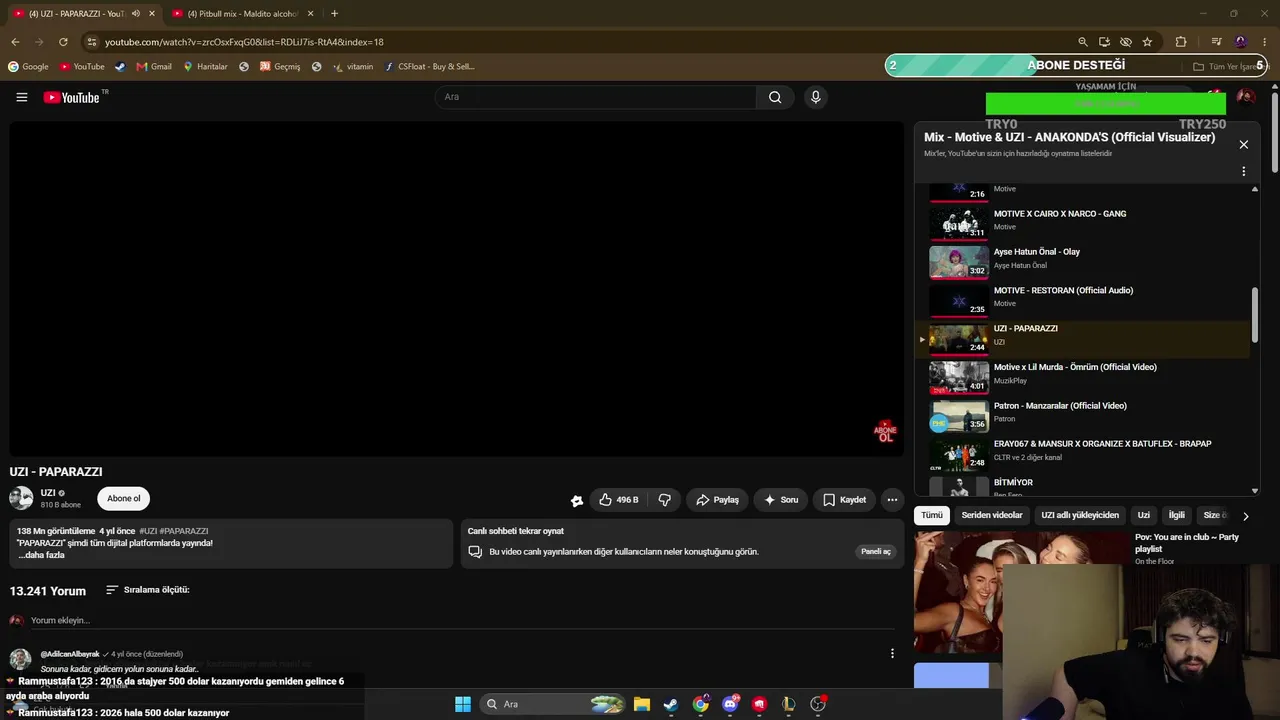Open the CSFloat bookmark
Viewport: 1280px width, 720px height.
430,67
